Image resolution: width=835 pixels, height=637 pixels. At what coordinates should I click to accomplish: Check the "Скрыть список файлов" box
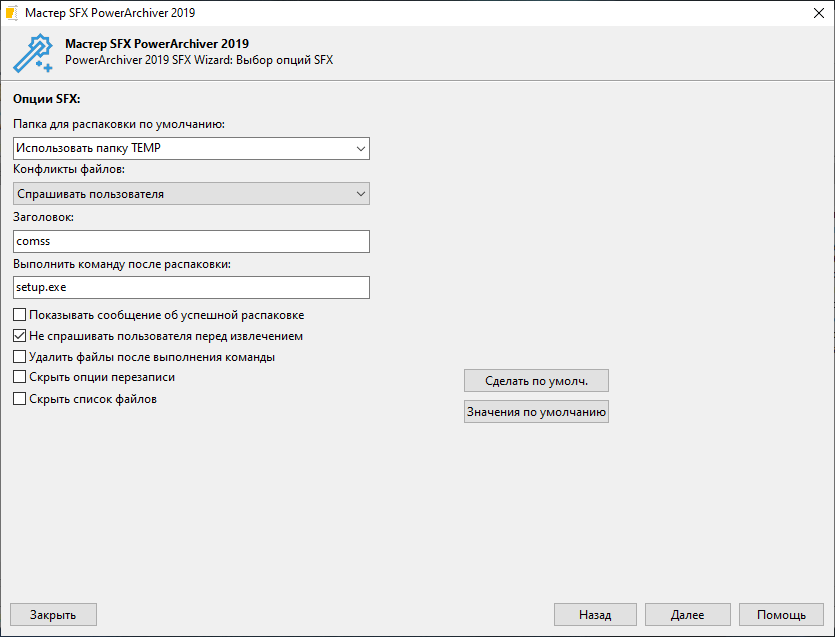(20, 399)
